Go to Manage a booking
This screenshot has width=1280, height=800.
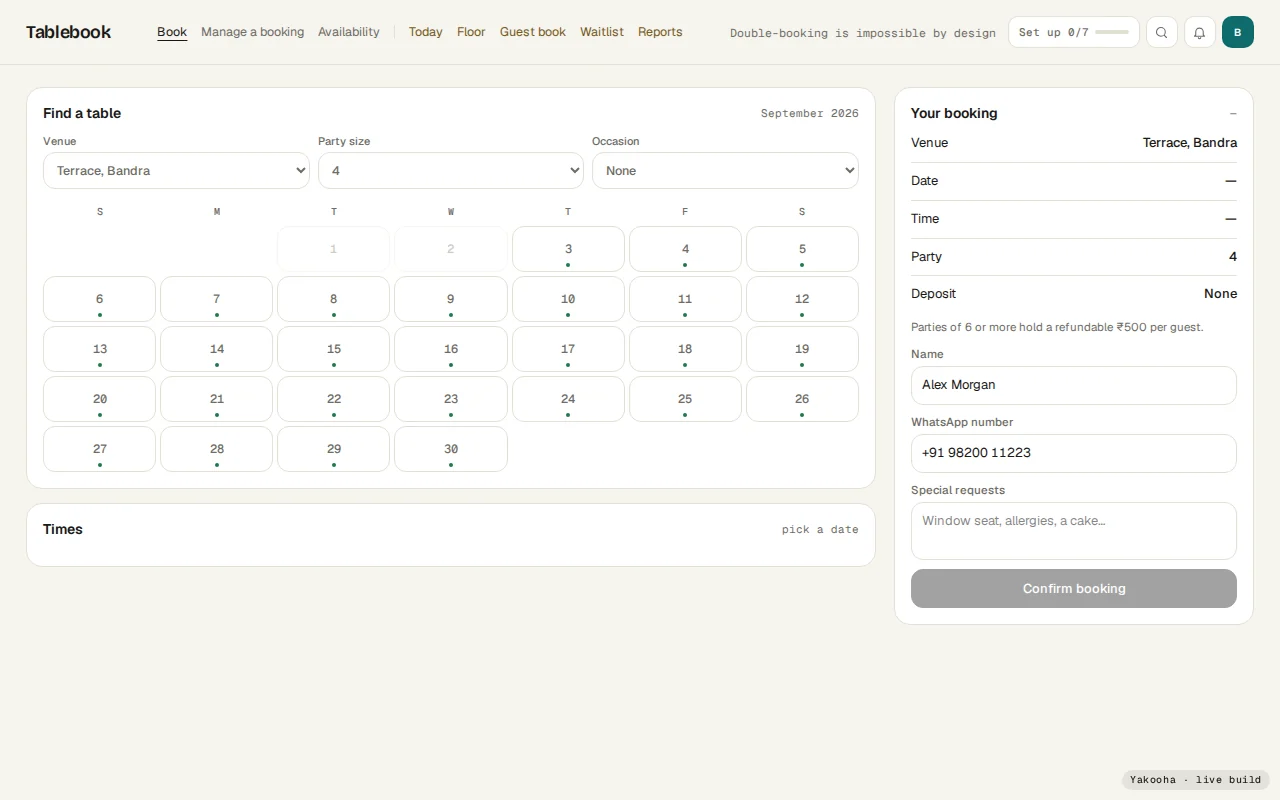coord(252,32)
